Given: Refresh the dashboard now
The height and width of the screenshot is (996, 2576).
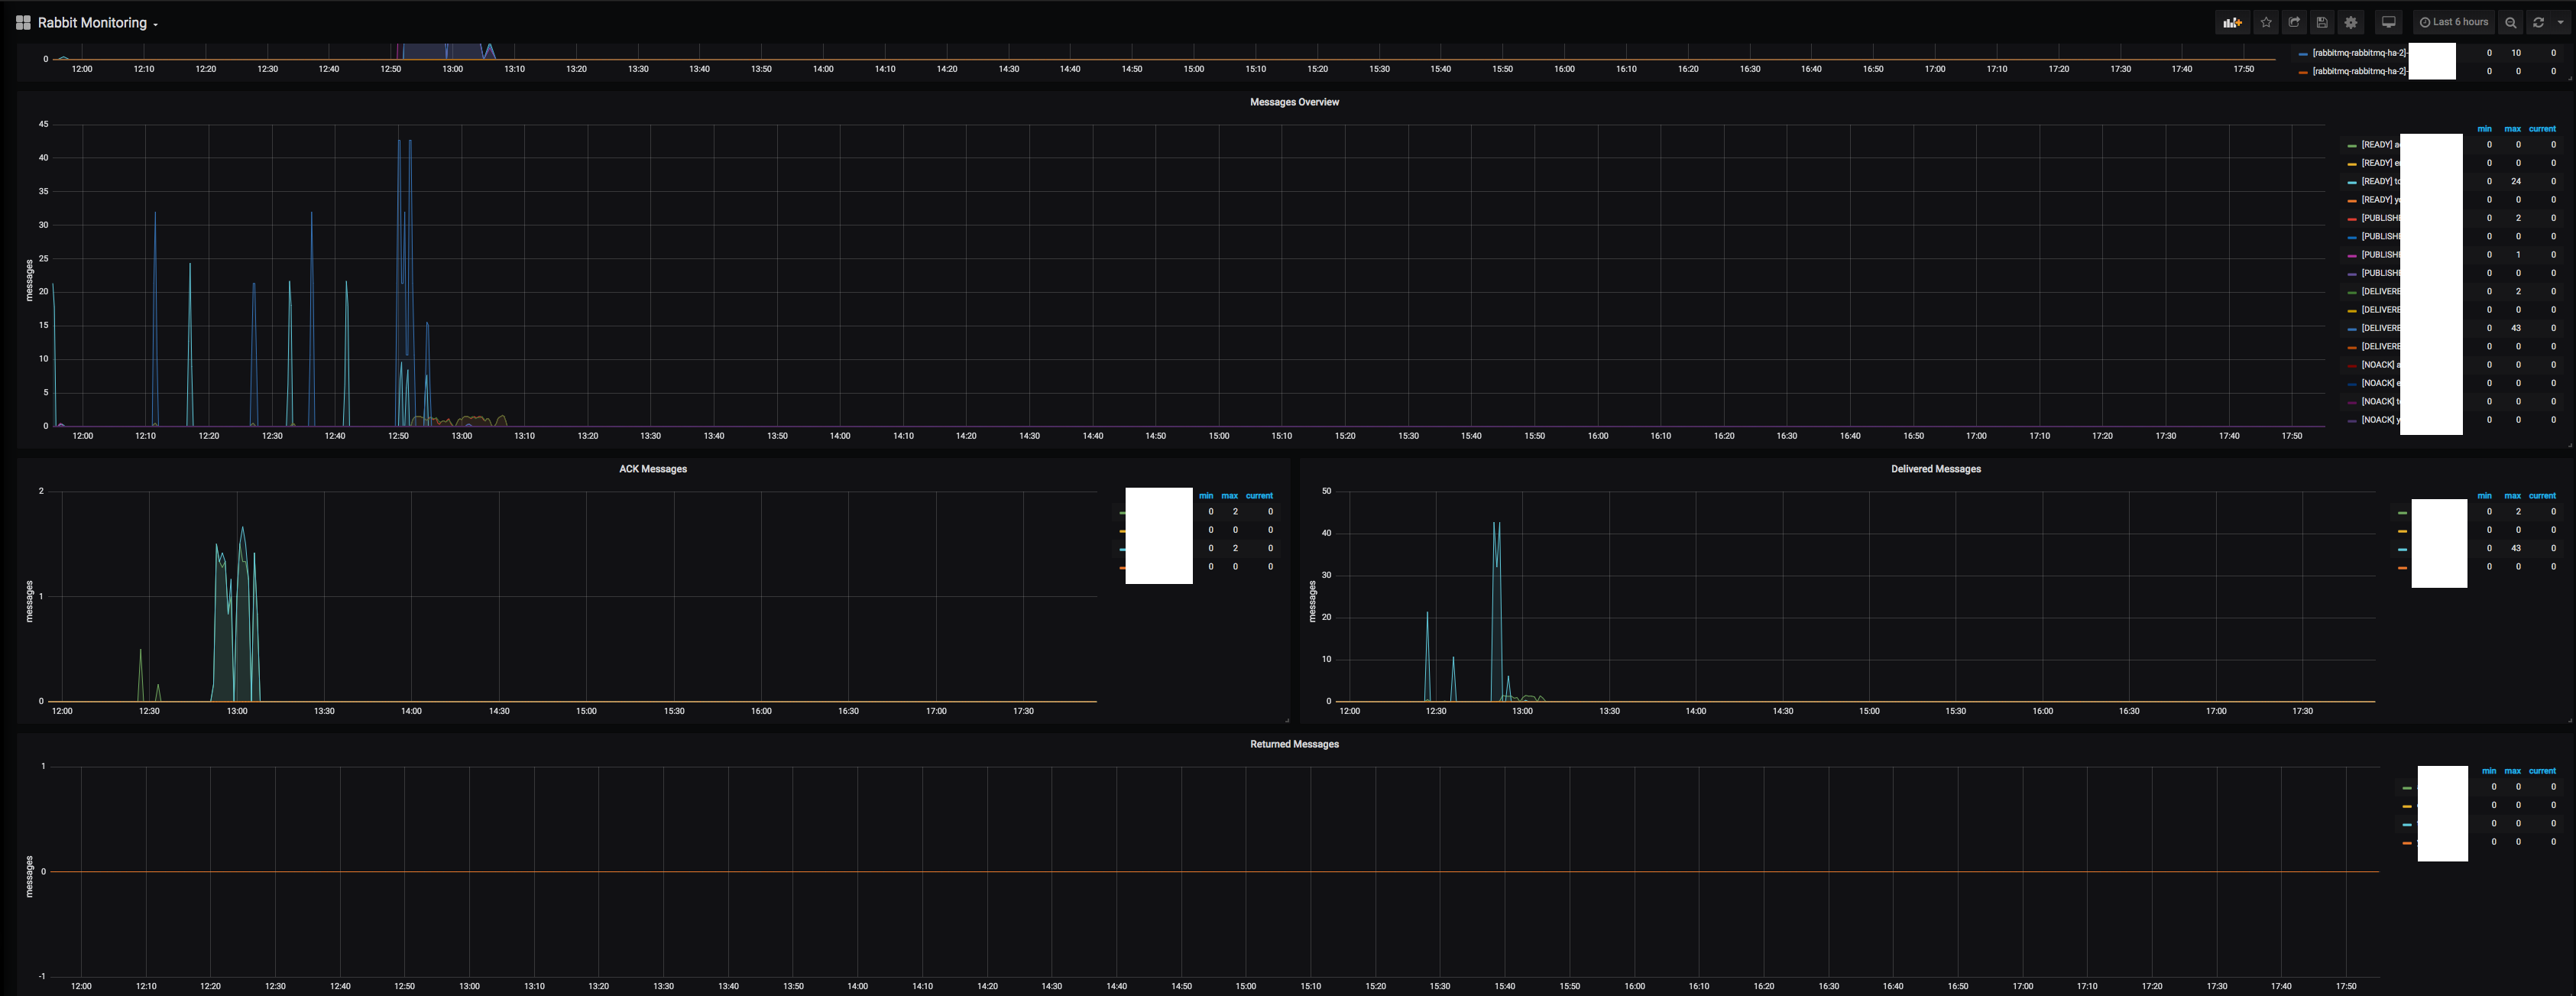Looking at the screenshot, I should 2538,22.
